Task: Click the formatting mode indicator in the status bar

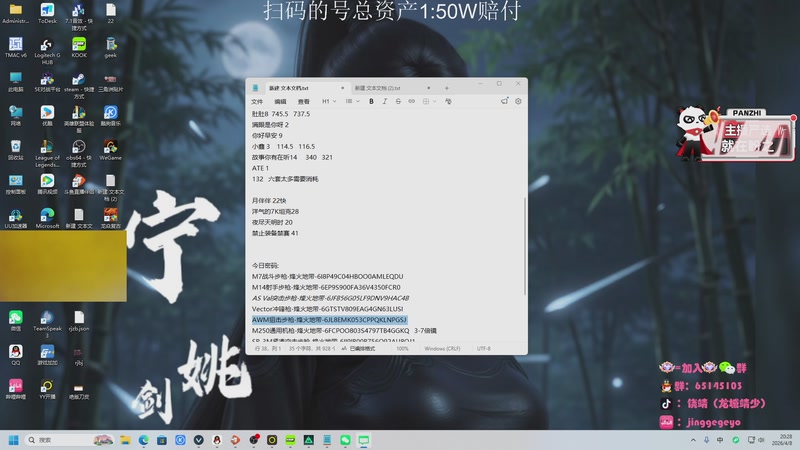Action: point(358,348)
